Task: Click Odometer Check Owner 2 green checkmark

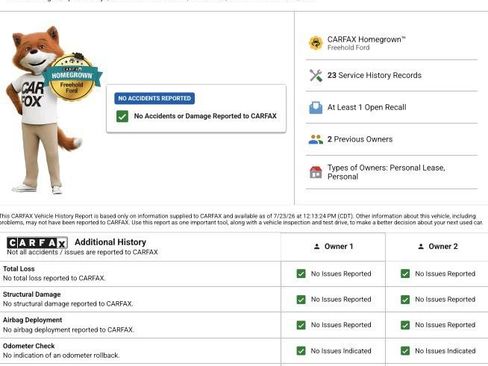Action: click(405, 351)
